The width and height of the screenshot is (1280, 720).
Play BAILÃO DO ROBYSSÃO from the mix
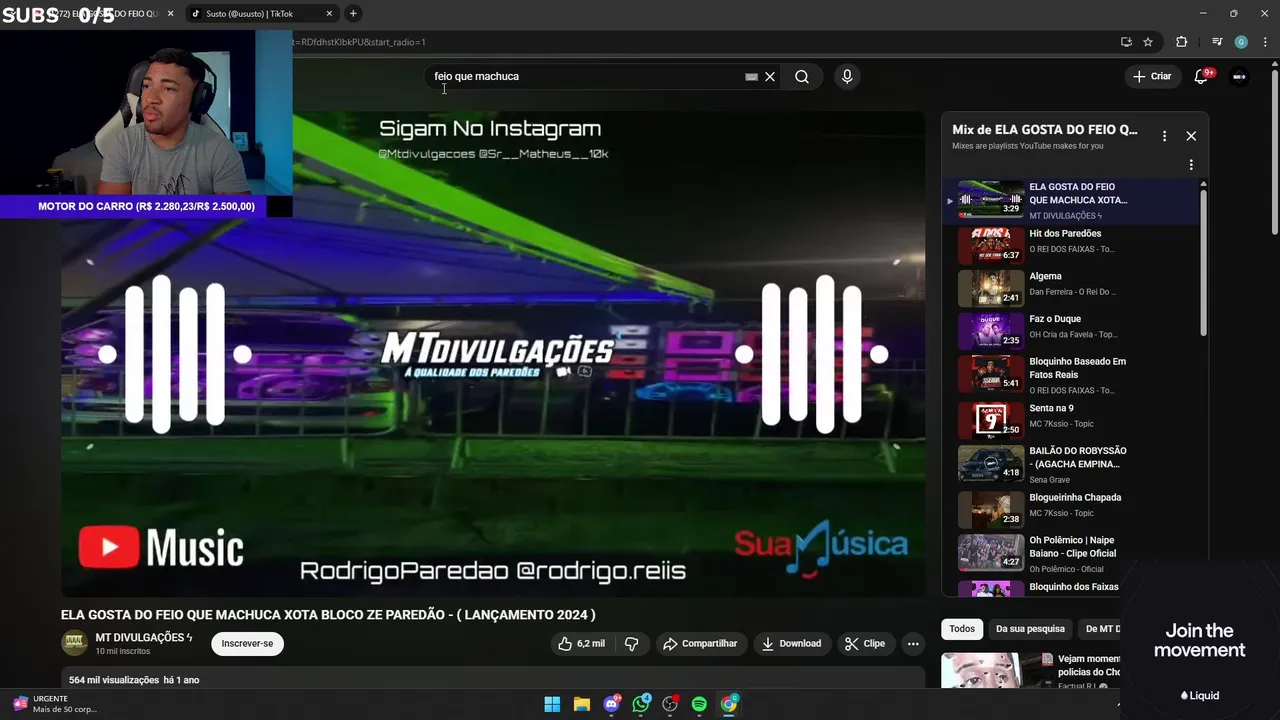pos(1070,464)
